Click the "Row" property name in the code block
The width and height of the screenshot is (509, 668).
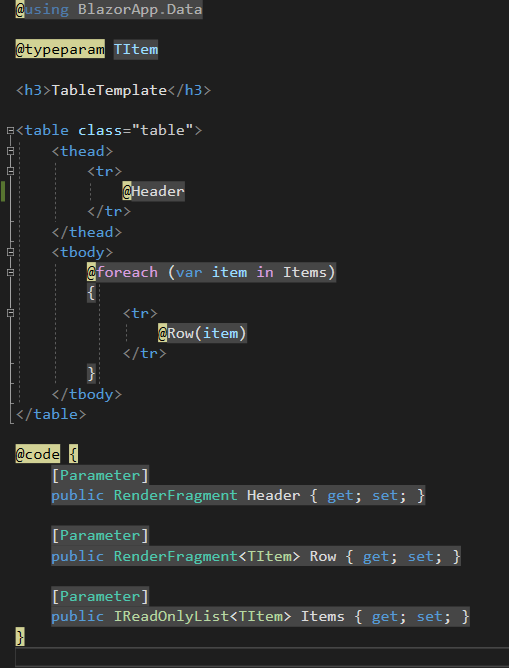323,556
